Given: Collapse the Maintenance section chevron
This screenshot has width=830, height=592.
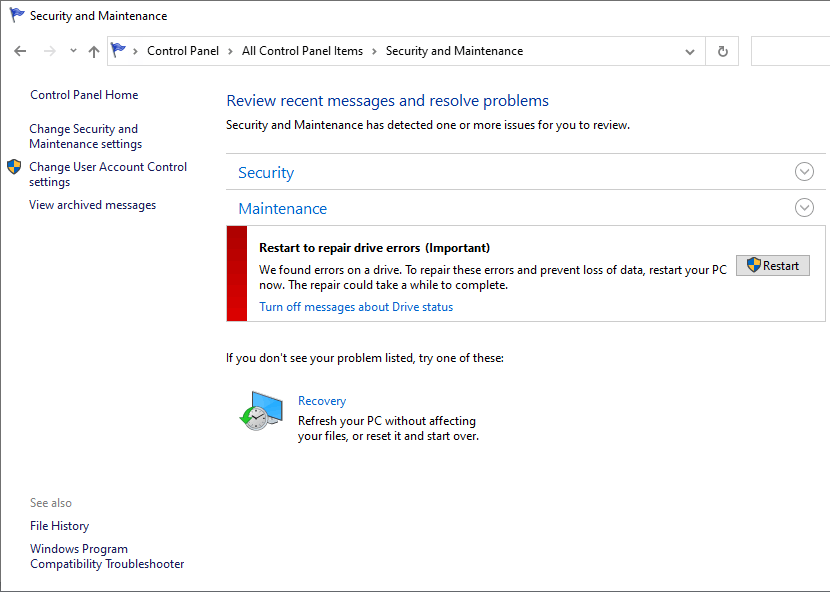Looking at the screenshot, I should coord(804,208).
